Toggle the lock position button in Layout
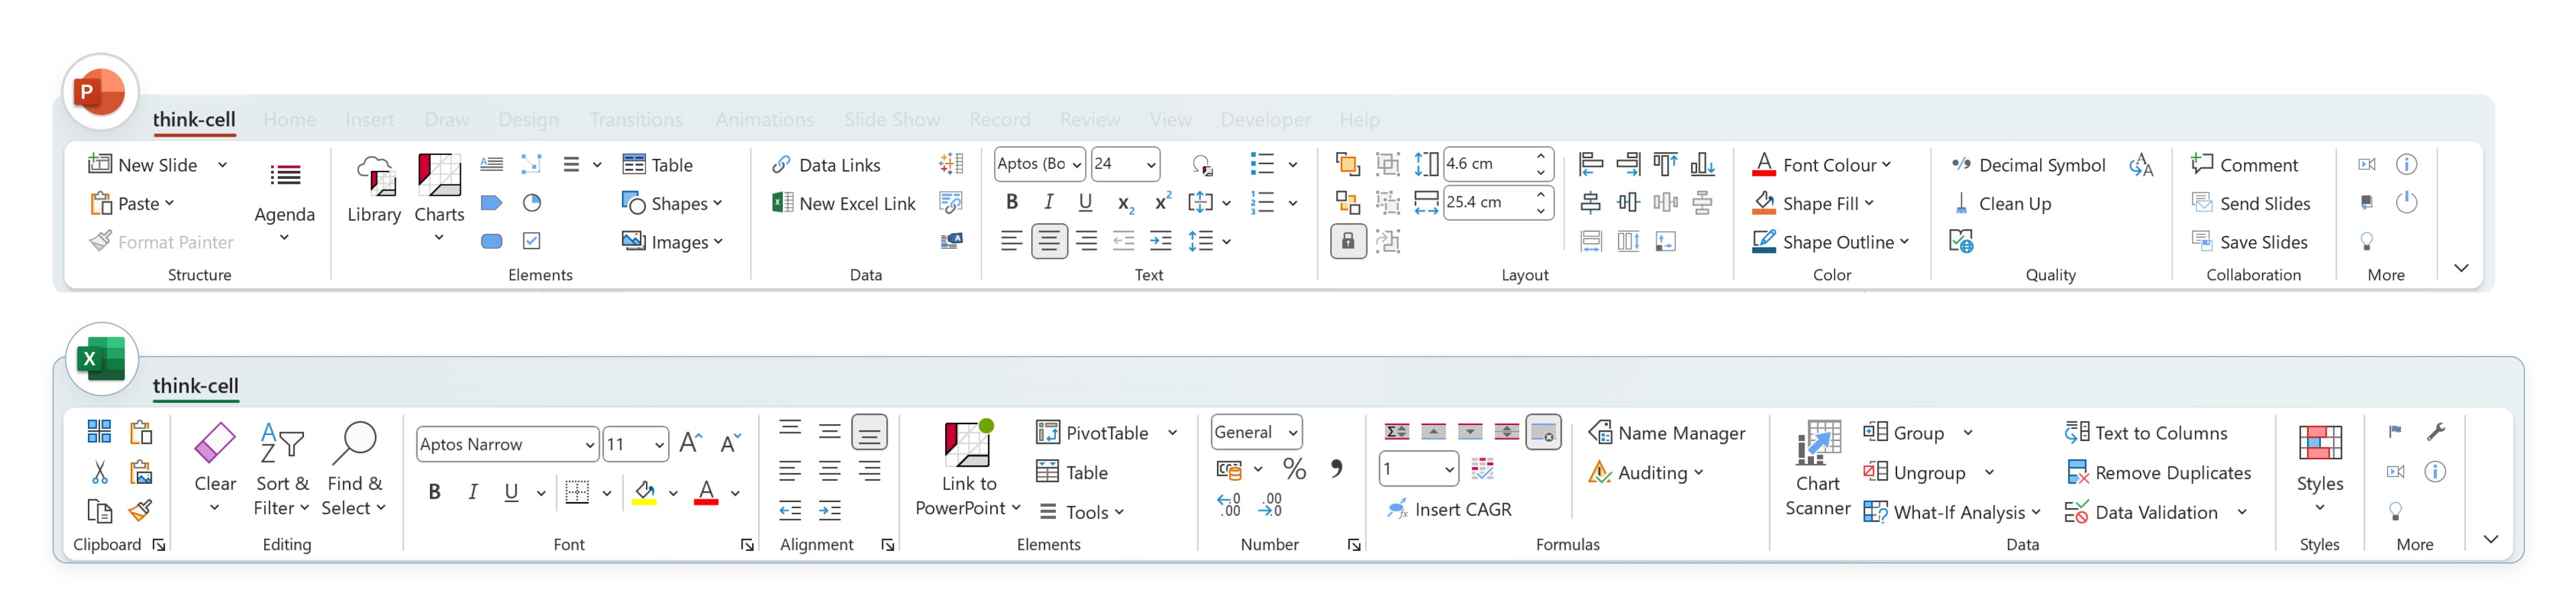Viewport: 2576px width, 616px height. tap(1347, 242)
